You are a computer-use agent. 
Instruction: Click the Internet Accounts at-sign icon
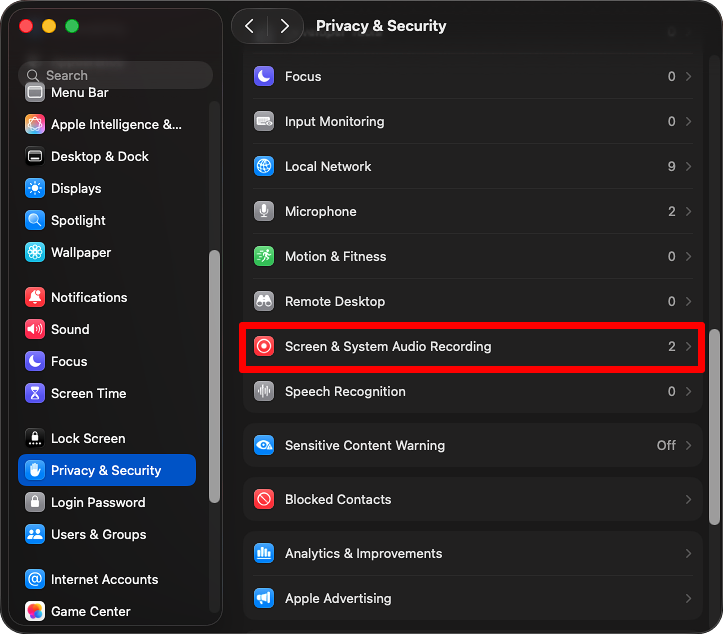click(35, 579)
